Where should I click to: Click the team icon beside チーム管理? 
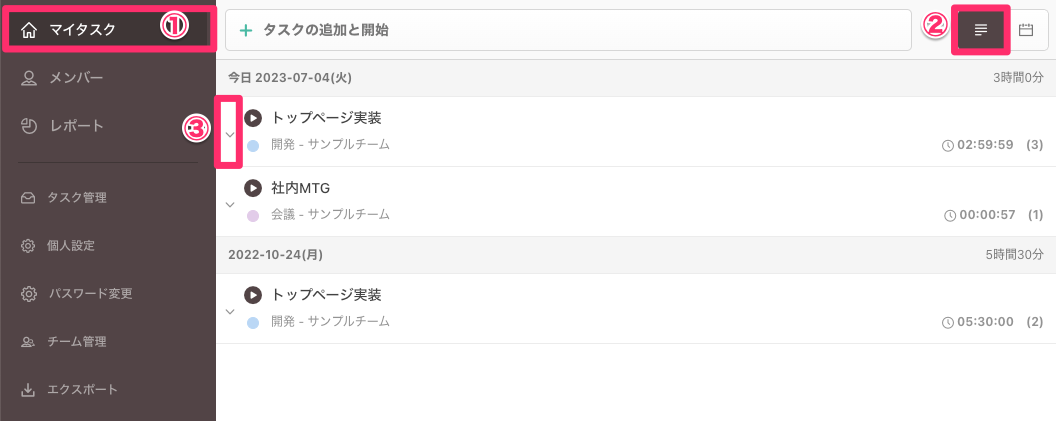28,342
